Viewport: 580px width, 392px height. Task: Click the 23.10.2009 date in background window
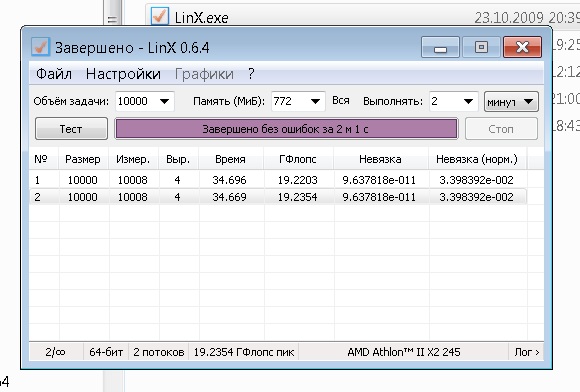[509, 18]
